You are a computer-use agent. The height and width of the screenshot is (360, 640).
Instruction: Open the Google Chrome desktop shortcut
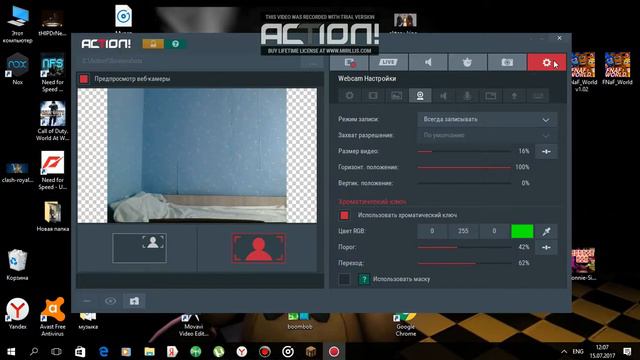[x=405, y=325]
